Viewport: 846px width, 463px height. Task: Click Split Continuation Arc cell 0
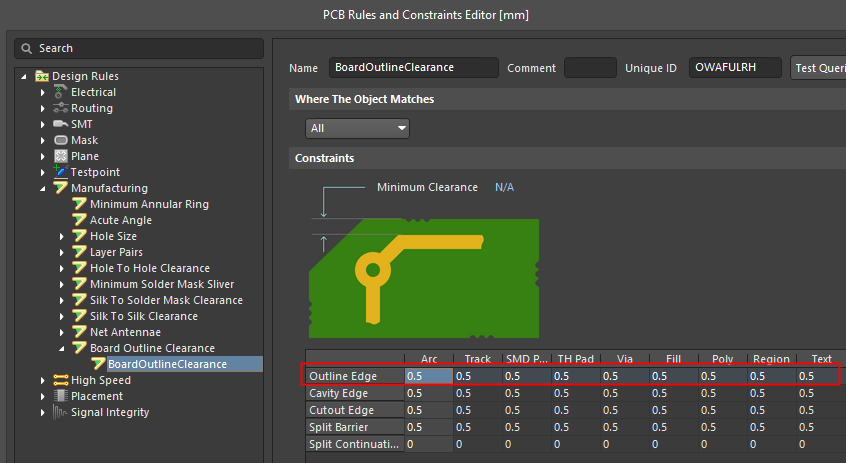[429, 444]
